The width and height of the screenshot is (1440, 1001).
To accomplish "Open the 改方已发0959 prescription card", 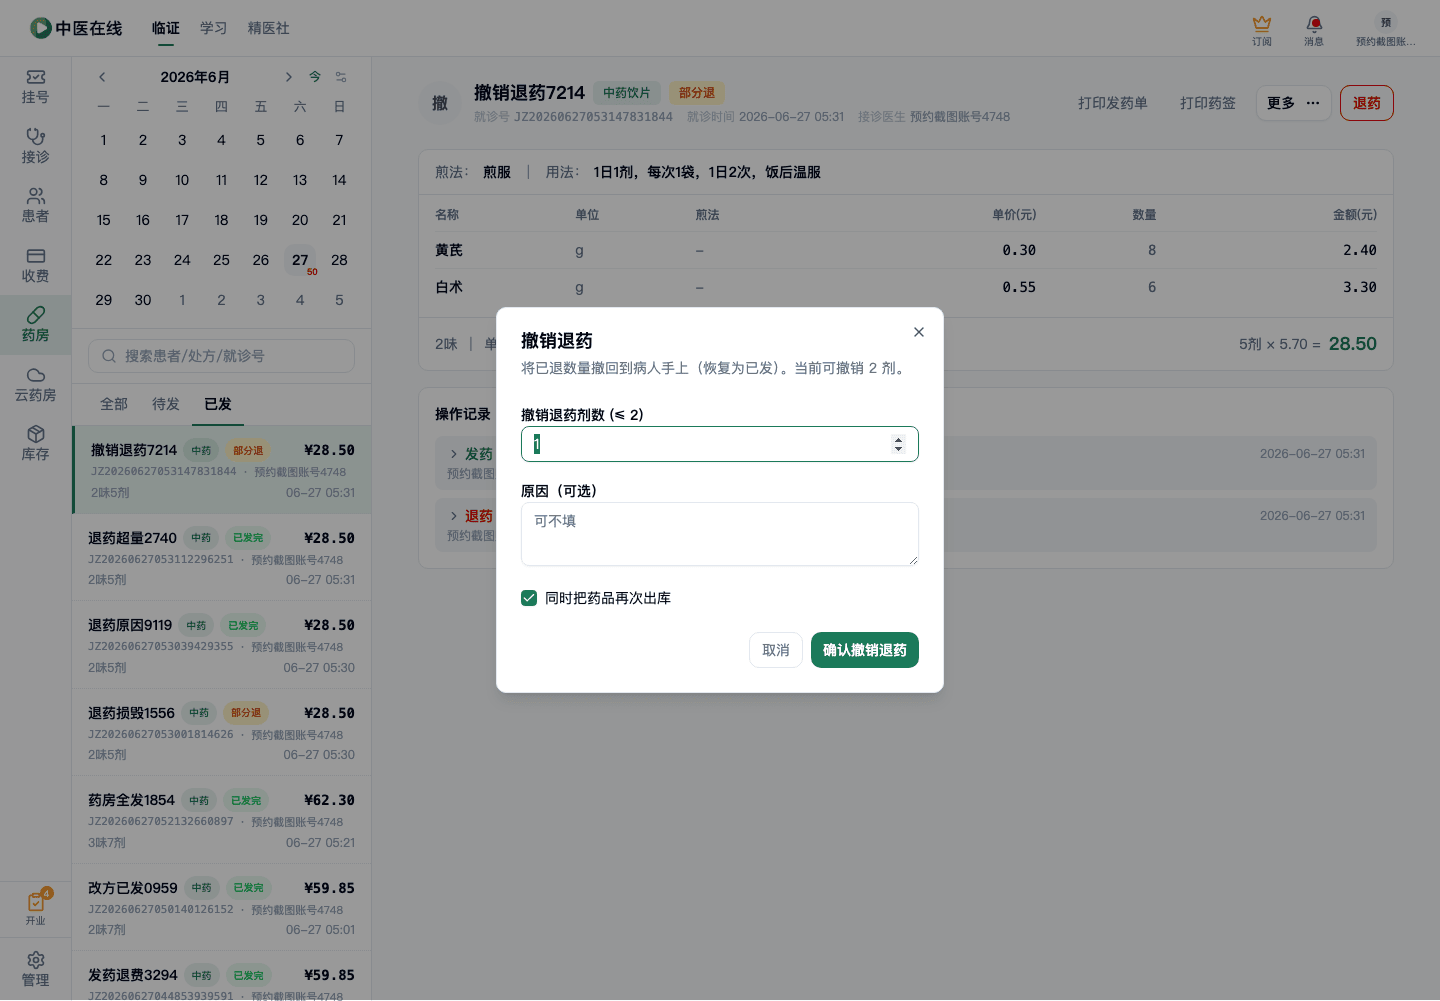I will (222, 908).
